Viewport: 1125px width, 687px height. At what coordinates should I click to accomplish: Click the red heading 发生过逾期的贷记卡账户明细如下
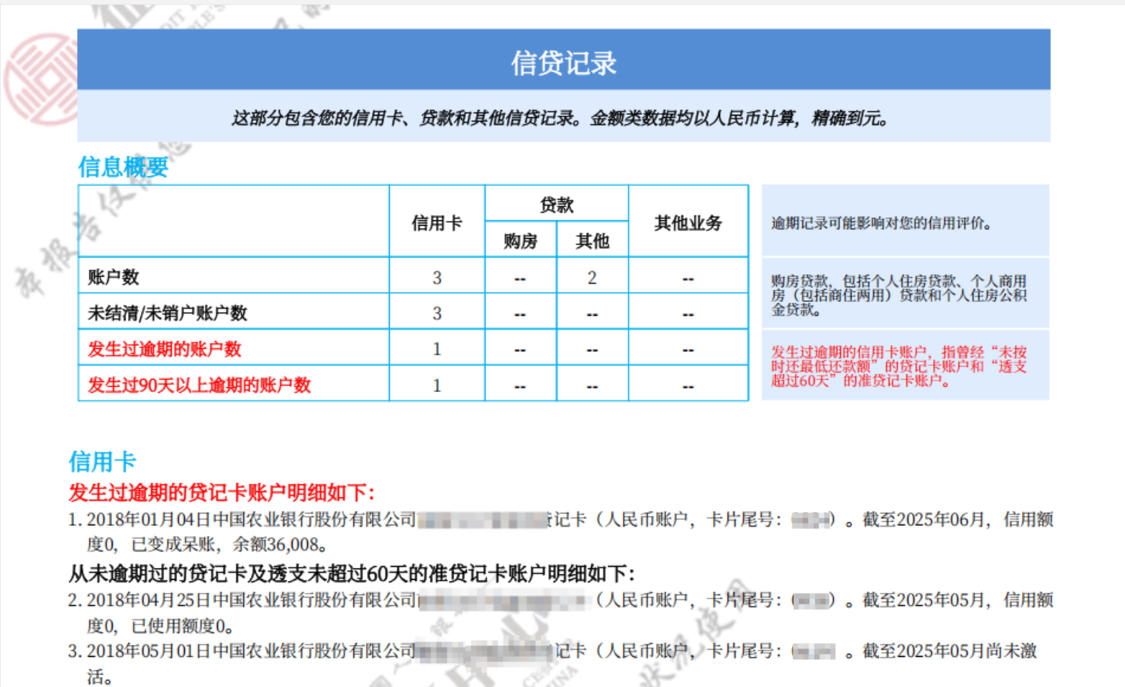tap(222, 493)
